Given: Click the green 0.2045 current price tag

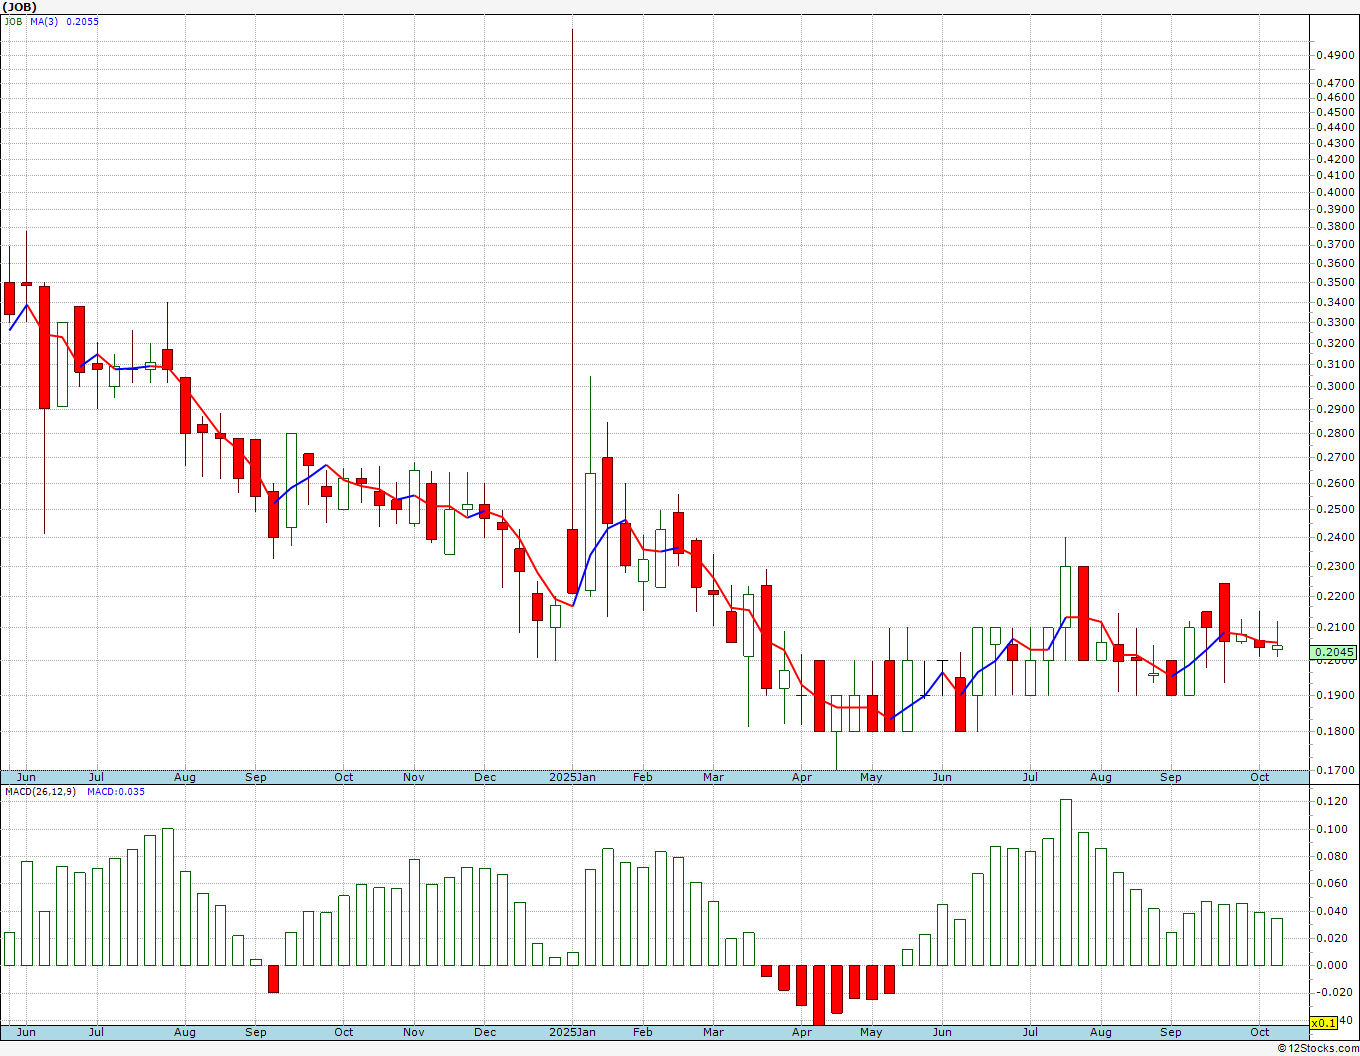Looking at the screenshot, I should tap(1335, 652).
